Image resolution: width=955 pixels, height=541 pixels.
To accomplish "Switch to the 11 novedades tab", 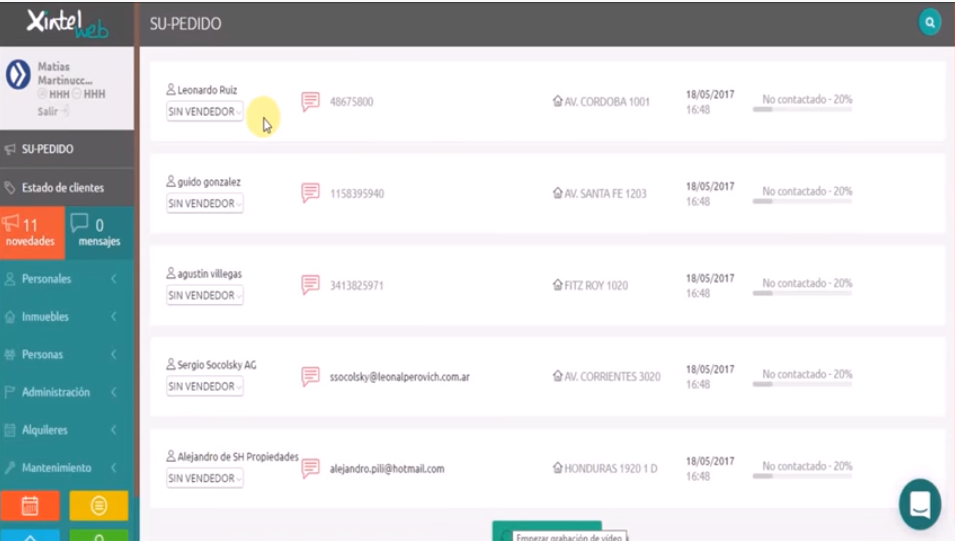I will point(32,232).
